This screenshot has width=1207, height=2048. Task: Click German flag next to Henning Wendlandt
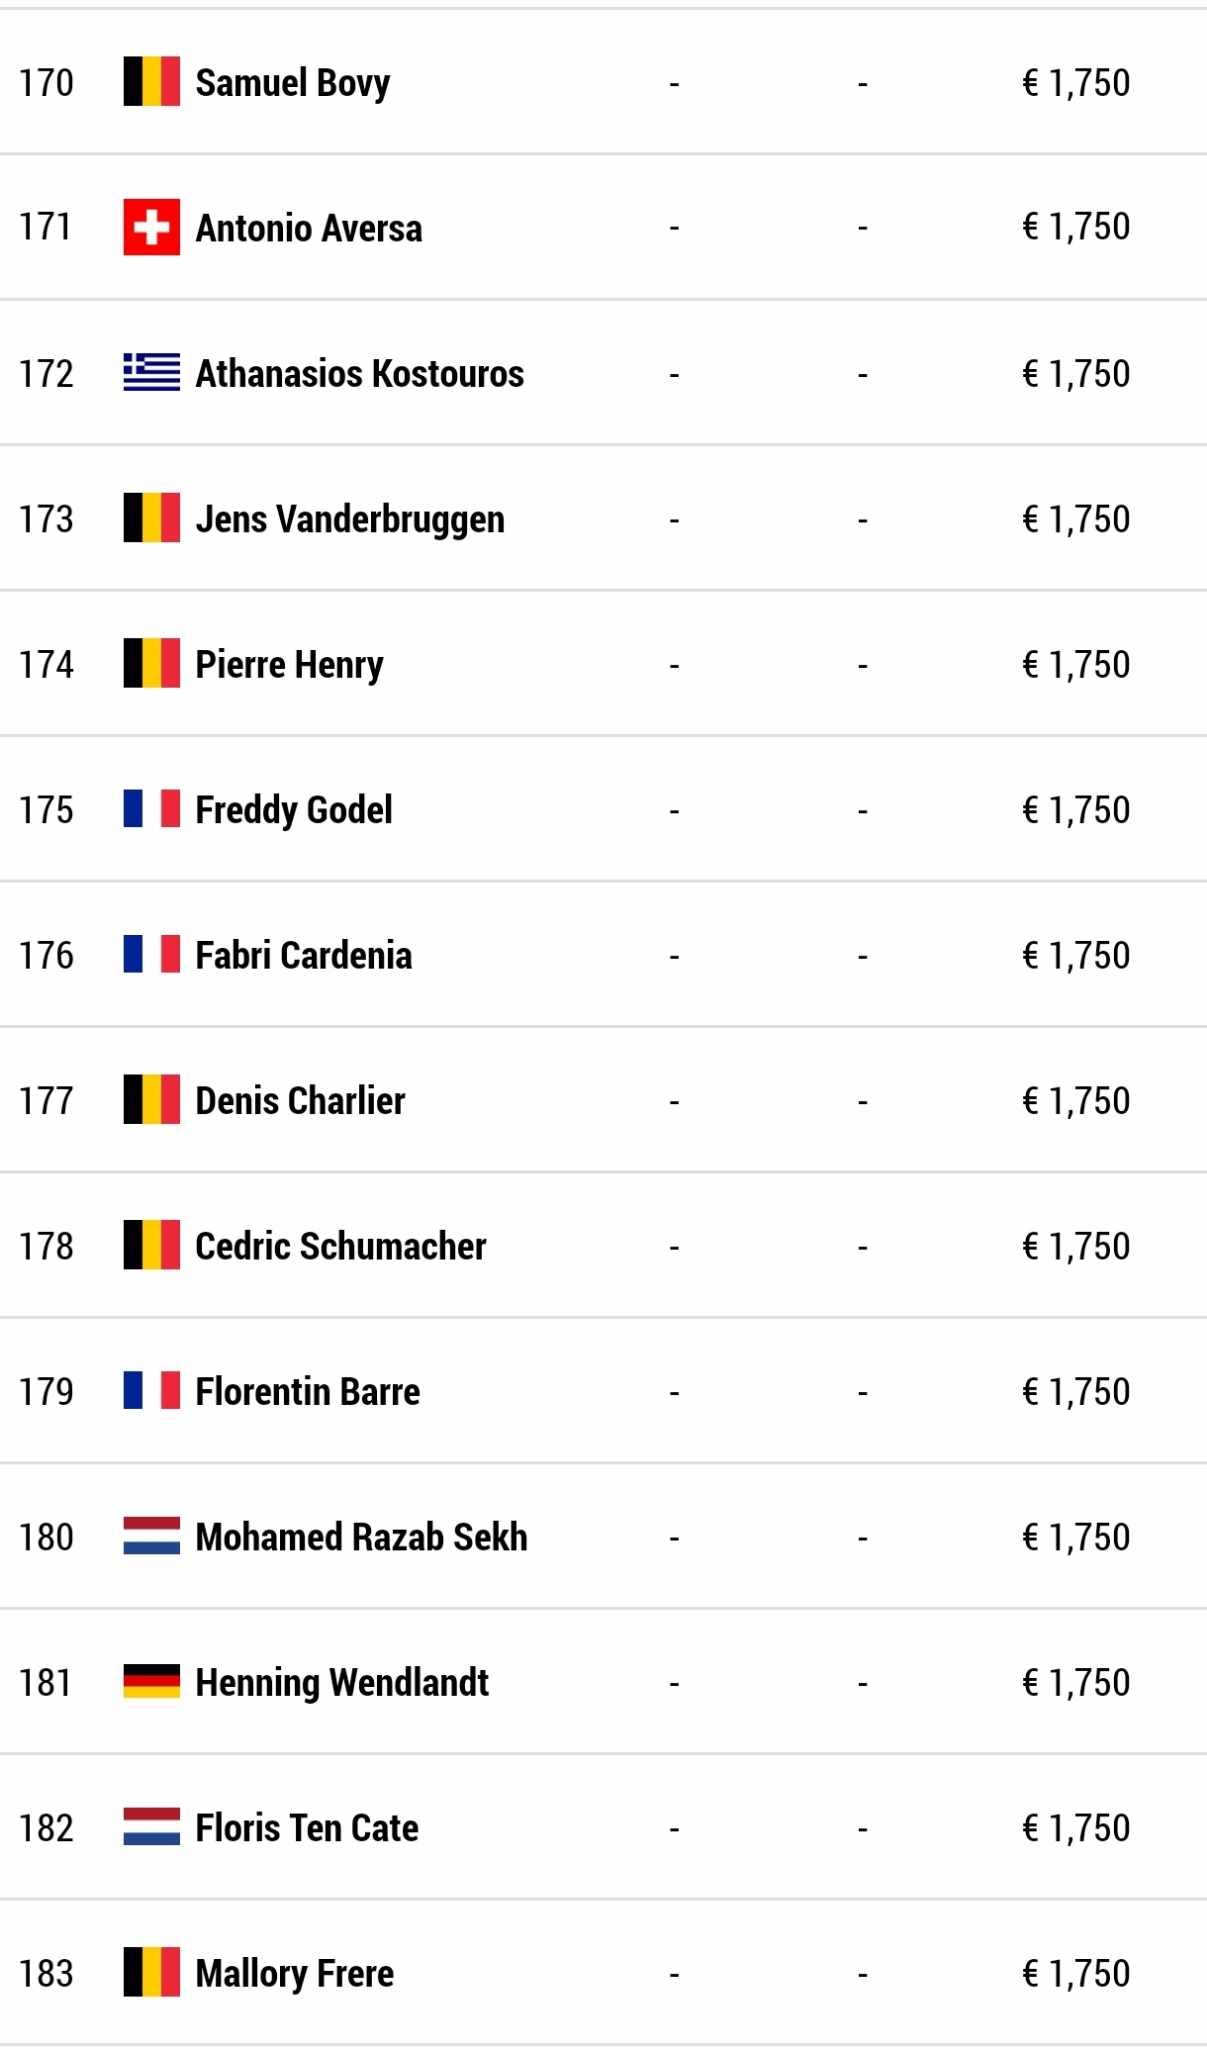click(x=152, y=1682)
